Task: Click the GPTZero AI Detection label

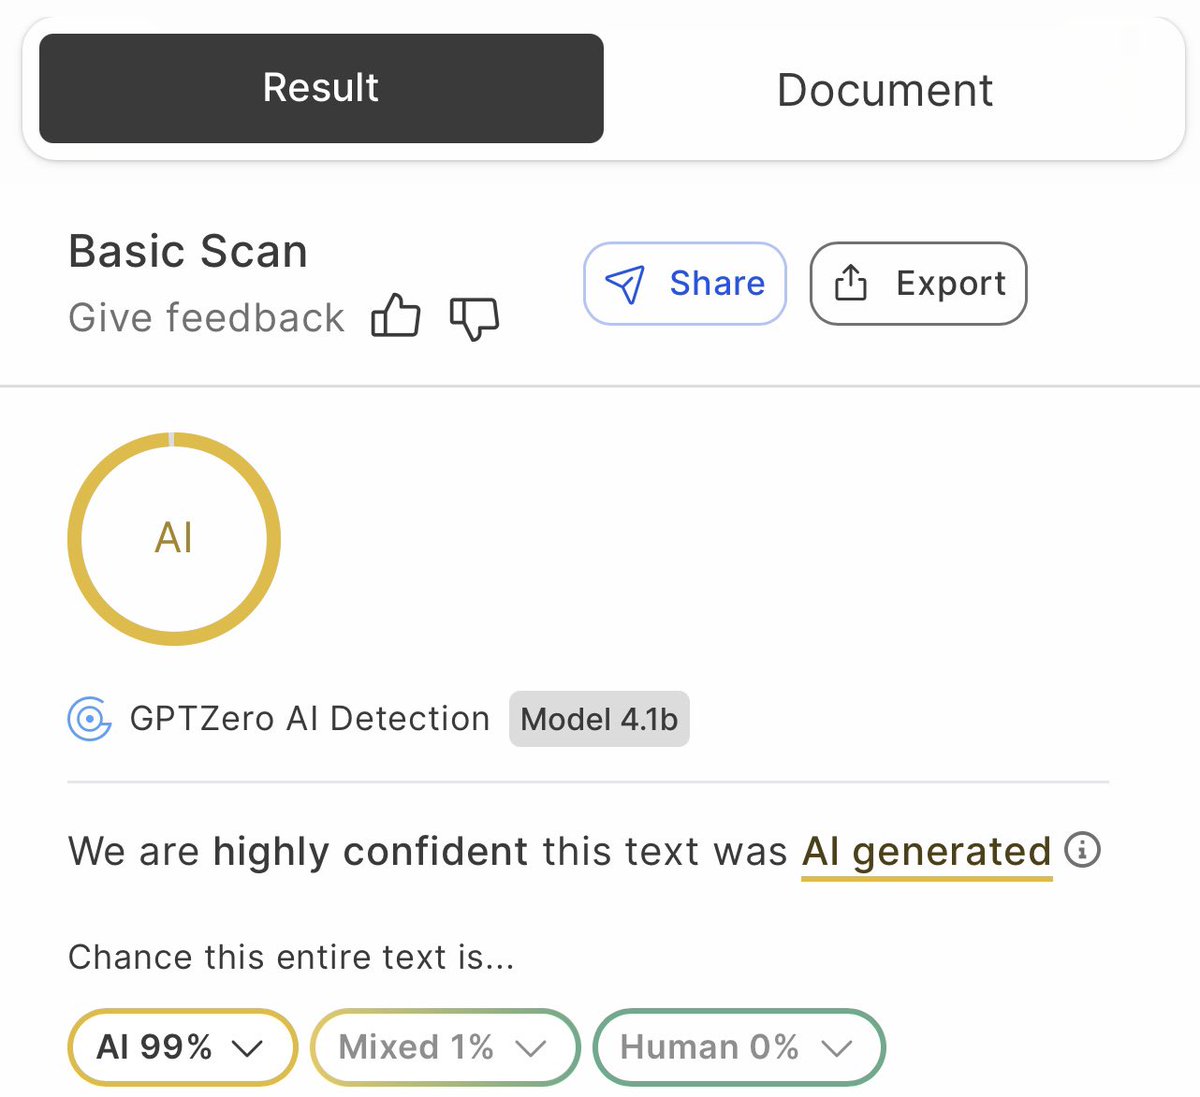Action: (310, 719)
